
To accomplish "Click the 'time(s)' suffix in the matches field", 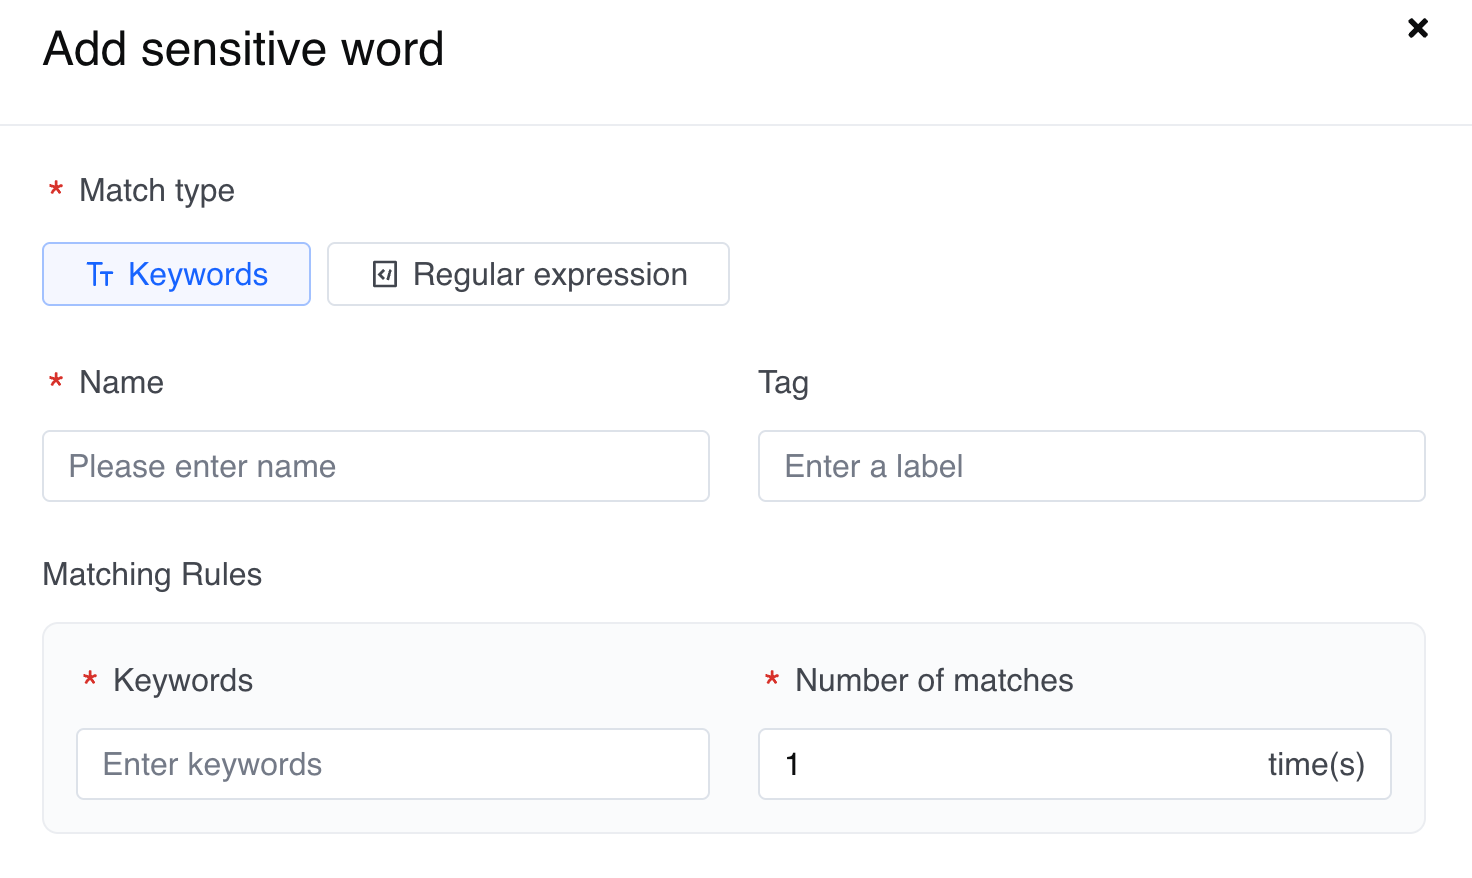I will click(x=1315, y=765).
